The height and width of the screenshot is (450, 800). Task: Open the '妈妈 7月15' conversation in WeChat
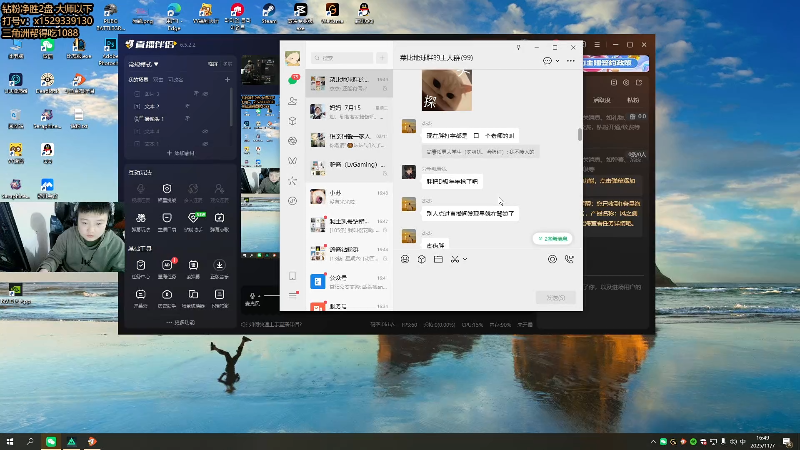pos(349,112)
